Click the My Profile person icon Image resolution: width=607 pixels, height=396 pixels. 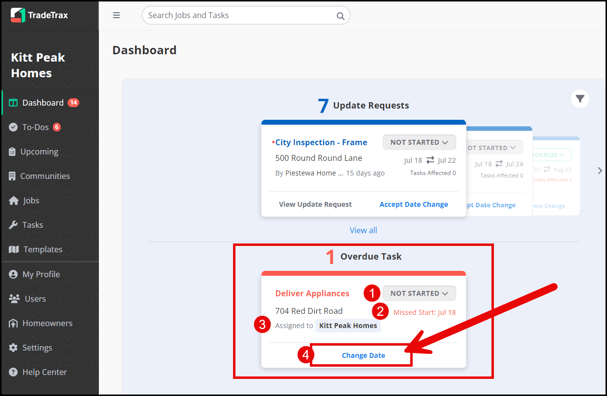coord(13,274)
